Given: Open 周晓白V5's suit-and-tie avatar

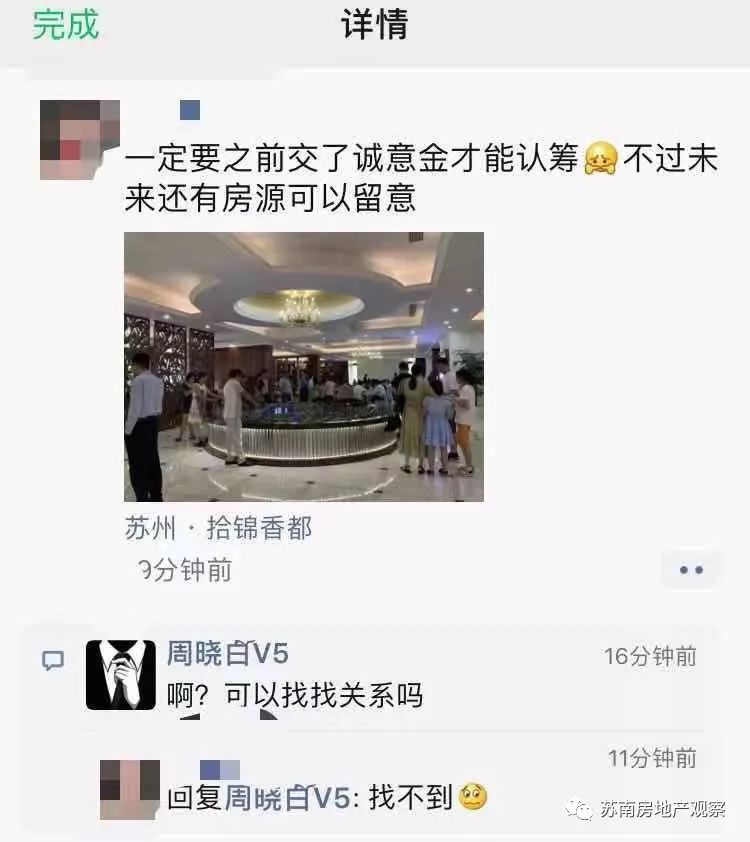Looking at the screenshot, I should [121, 674].
